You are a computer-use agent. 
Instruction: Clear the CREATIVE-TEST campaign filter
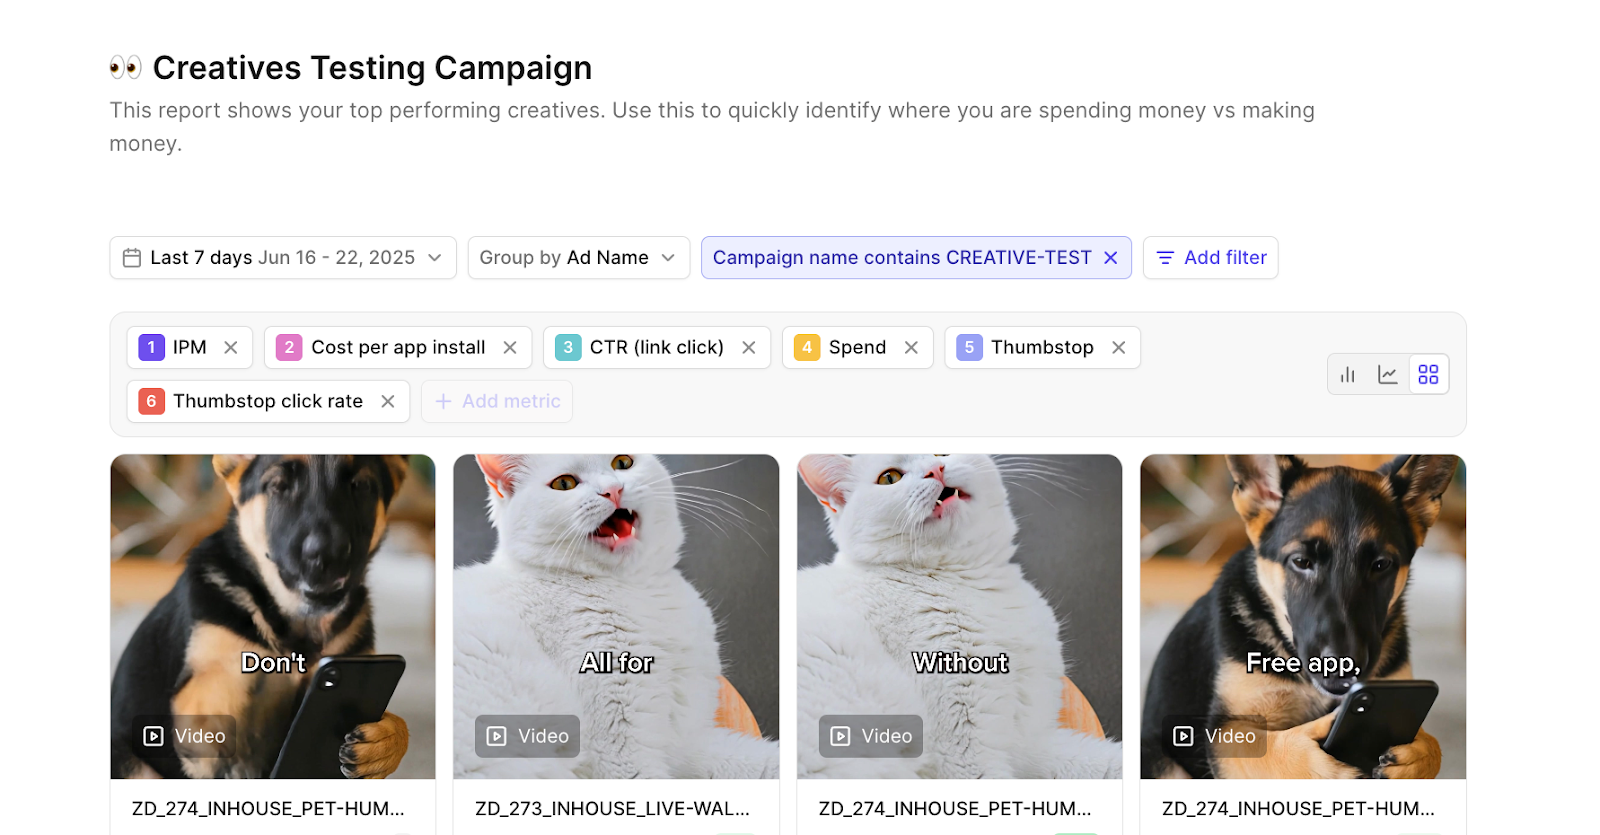[1110, 258]
